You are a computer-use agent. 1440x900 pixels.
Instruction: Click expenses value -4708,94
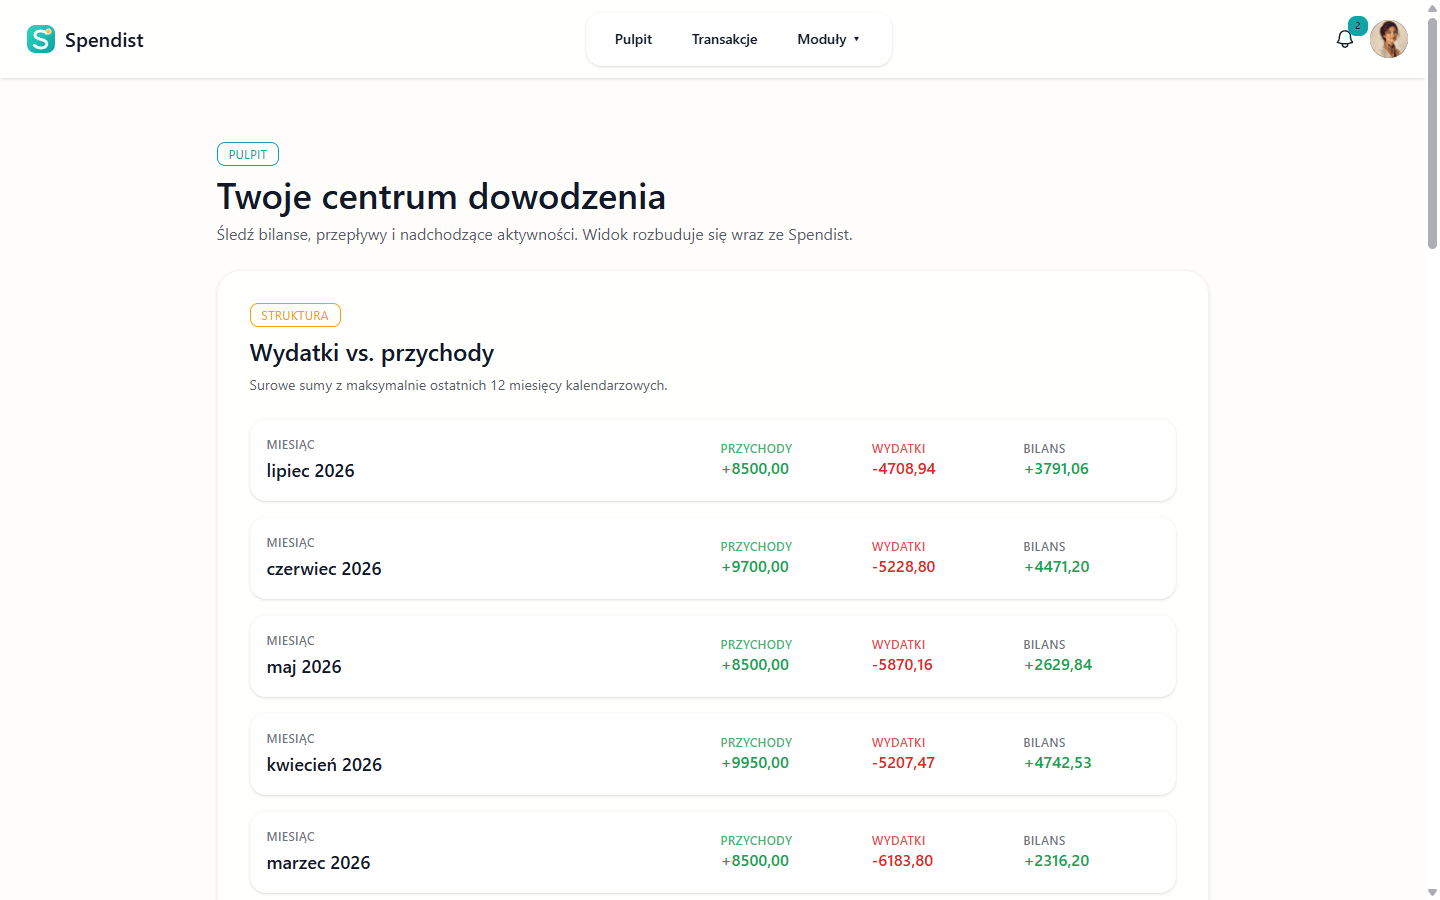tap(904, 469)
